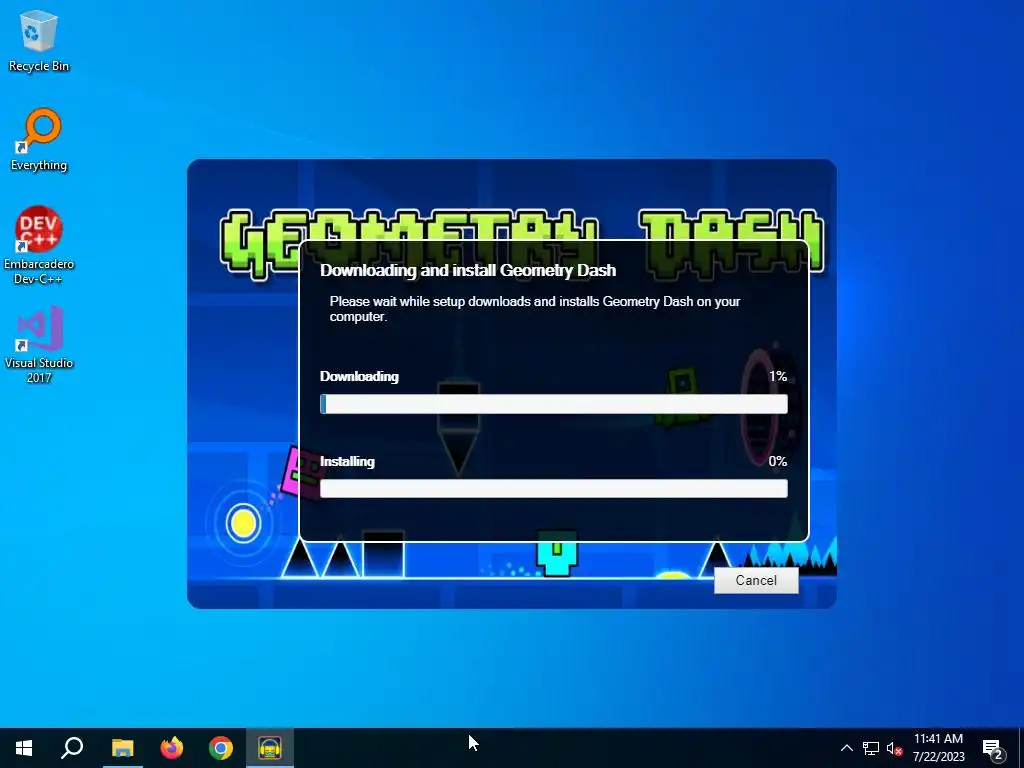Open the Recycle Bin desktop icon

coord(39,40)
